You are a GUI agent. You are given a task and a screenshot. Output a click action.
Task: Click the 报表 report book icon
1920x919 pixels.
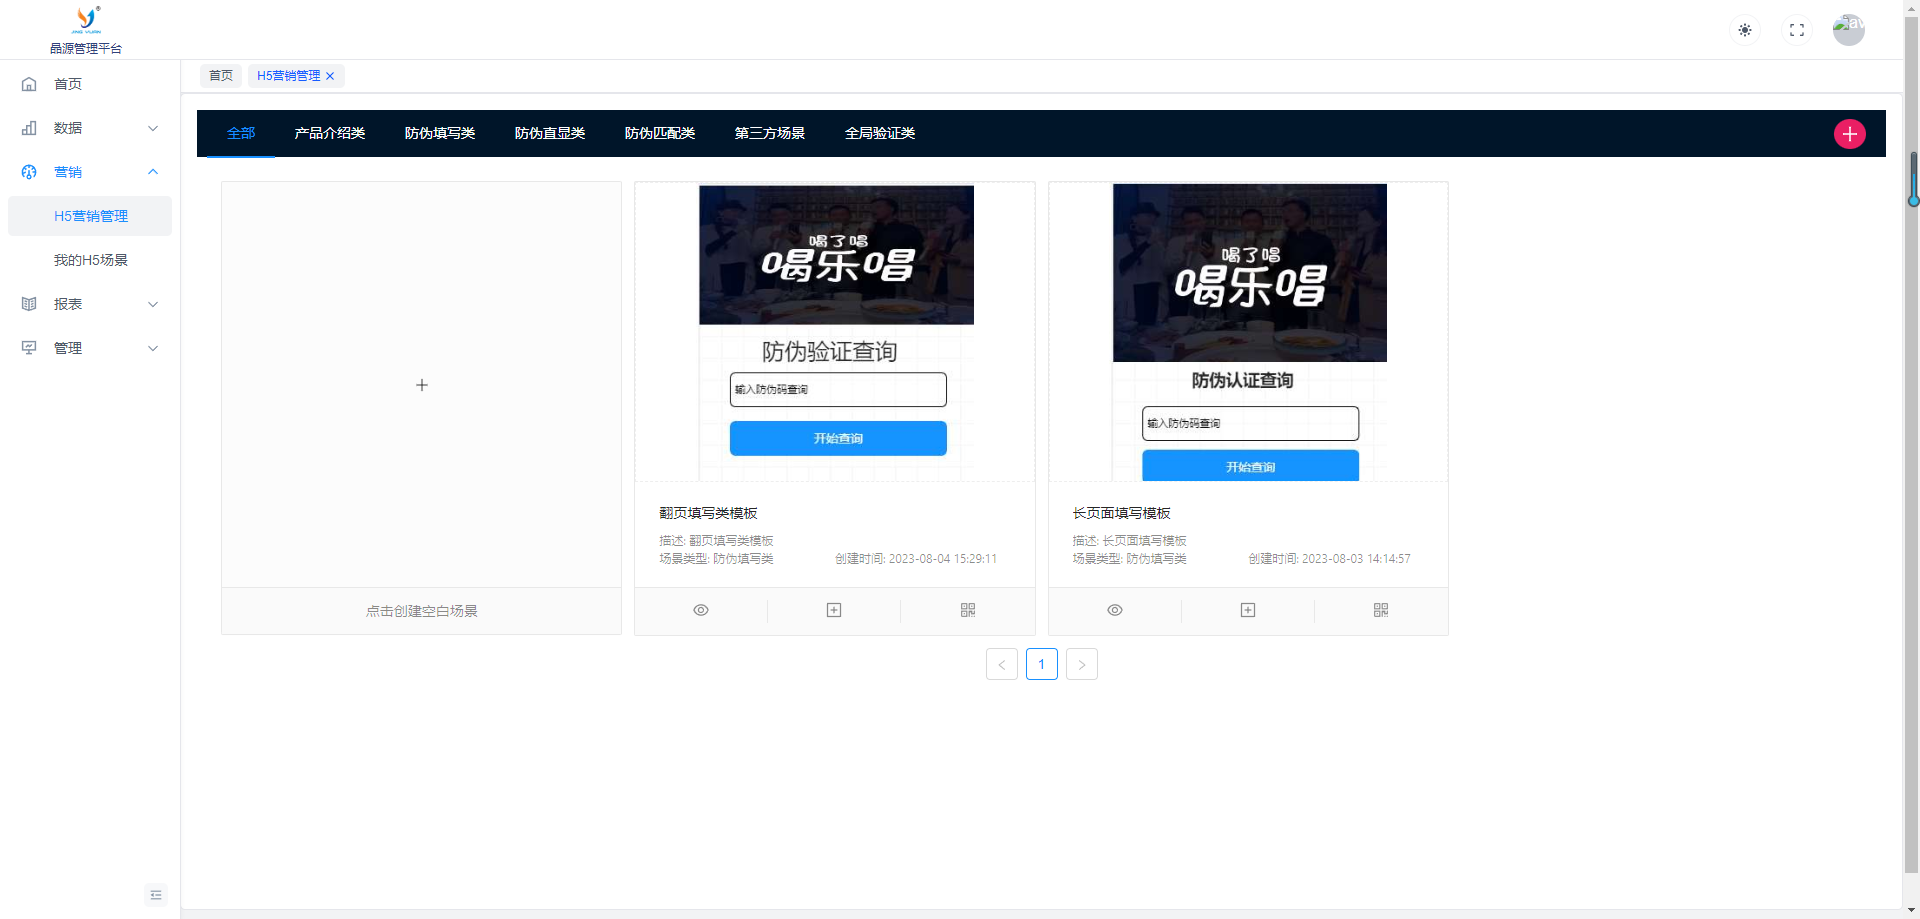(29, 304)
